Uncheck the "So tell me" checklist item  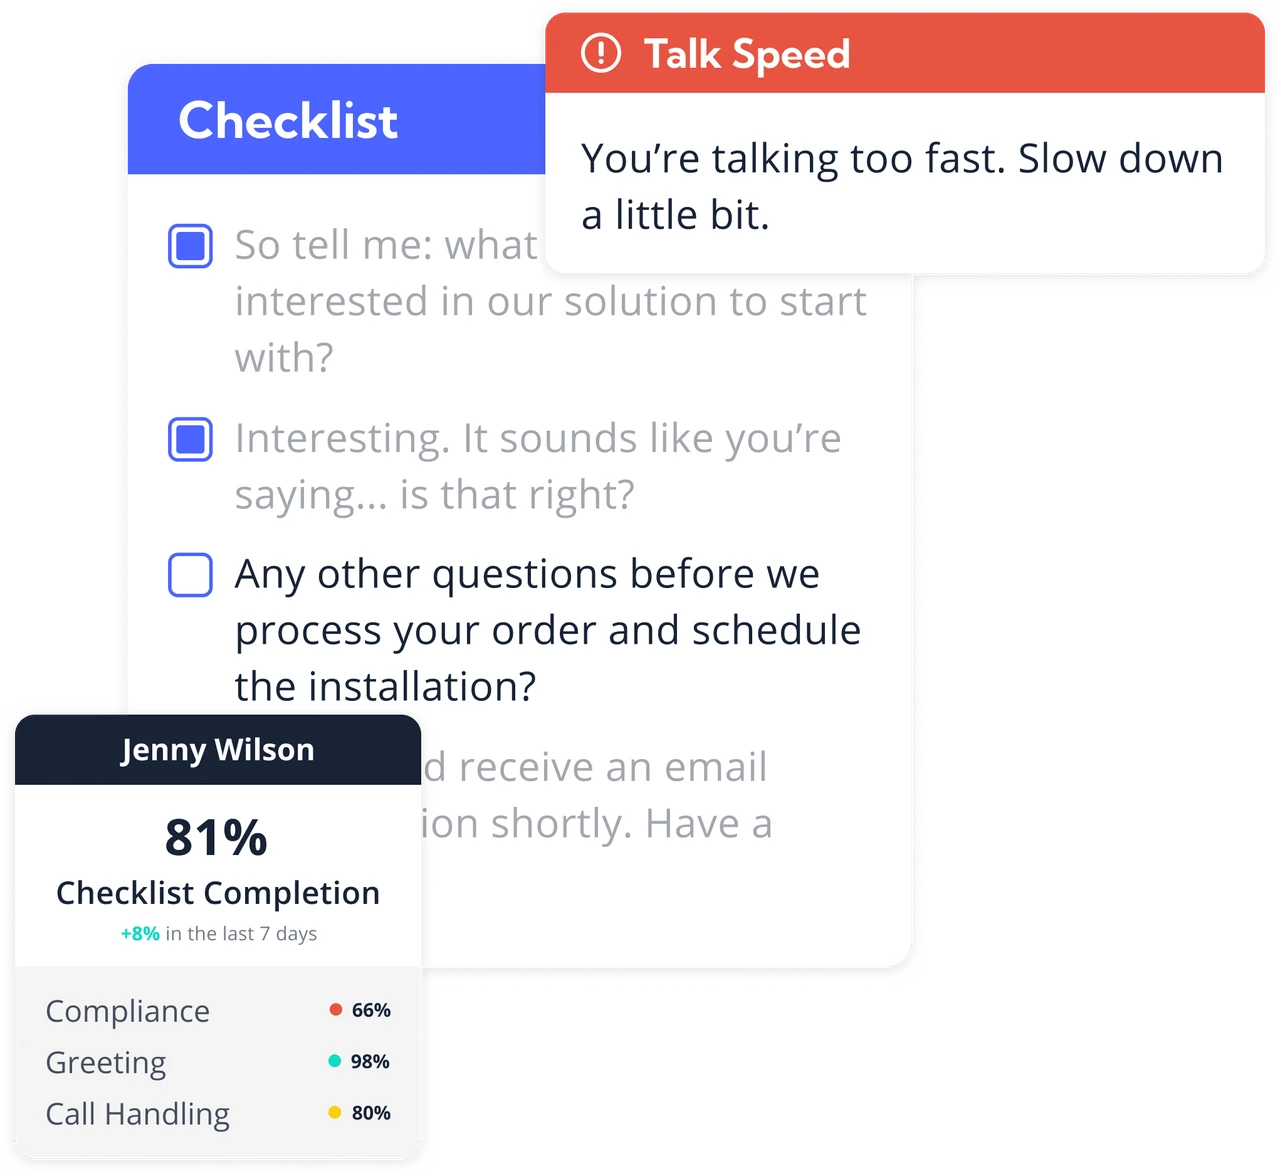(x=190, y=246)
